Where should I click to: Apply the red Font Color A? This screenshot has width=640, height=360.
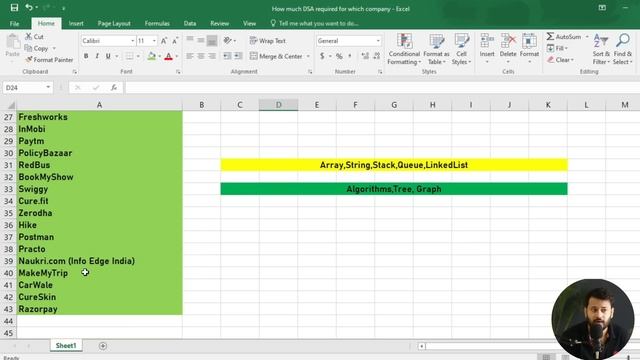[168, 56]
